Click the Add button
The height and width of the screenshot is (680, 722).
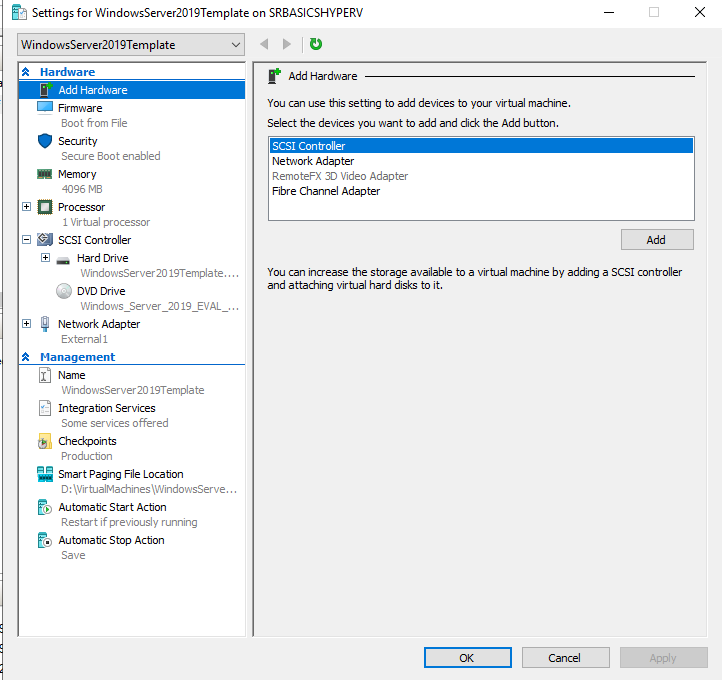tap(657, 240)
